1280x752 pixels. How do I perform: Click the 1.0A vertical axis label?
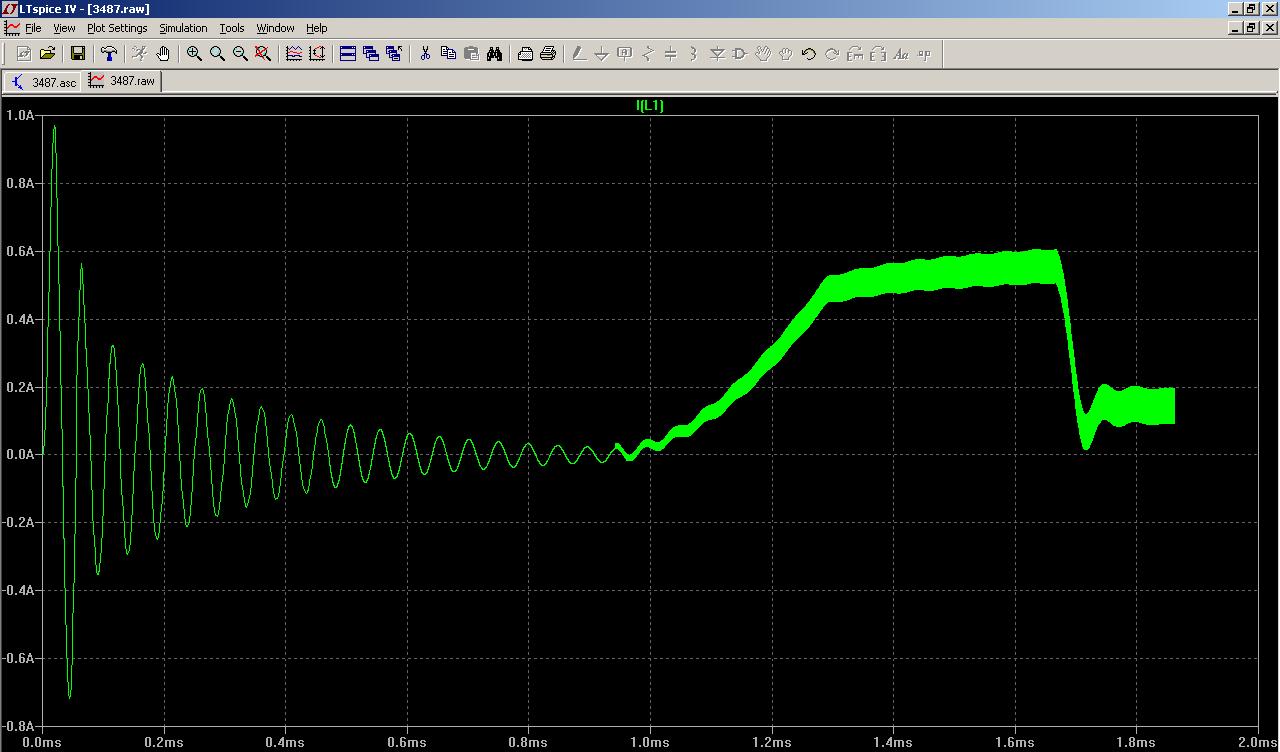pyautogui.click(x=20, y=116)
